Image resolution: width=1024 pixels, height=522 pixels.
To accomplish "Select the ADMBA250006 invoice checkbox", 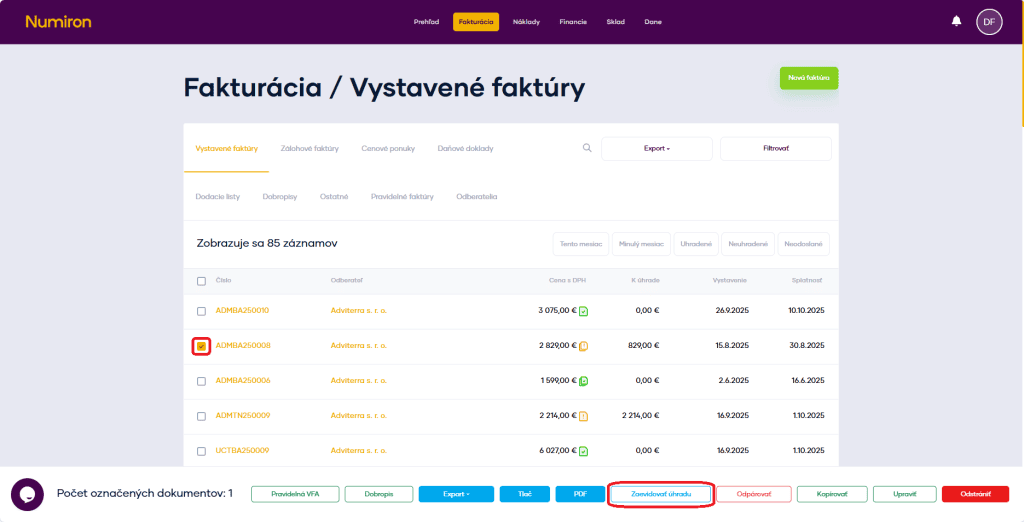I will click(201, 381).
